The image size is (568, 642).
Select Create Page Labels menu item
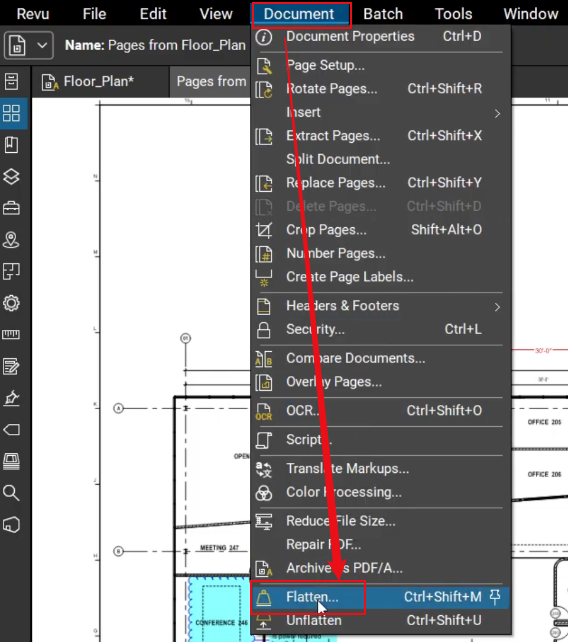[x=380, y=277]
